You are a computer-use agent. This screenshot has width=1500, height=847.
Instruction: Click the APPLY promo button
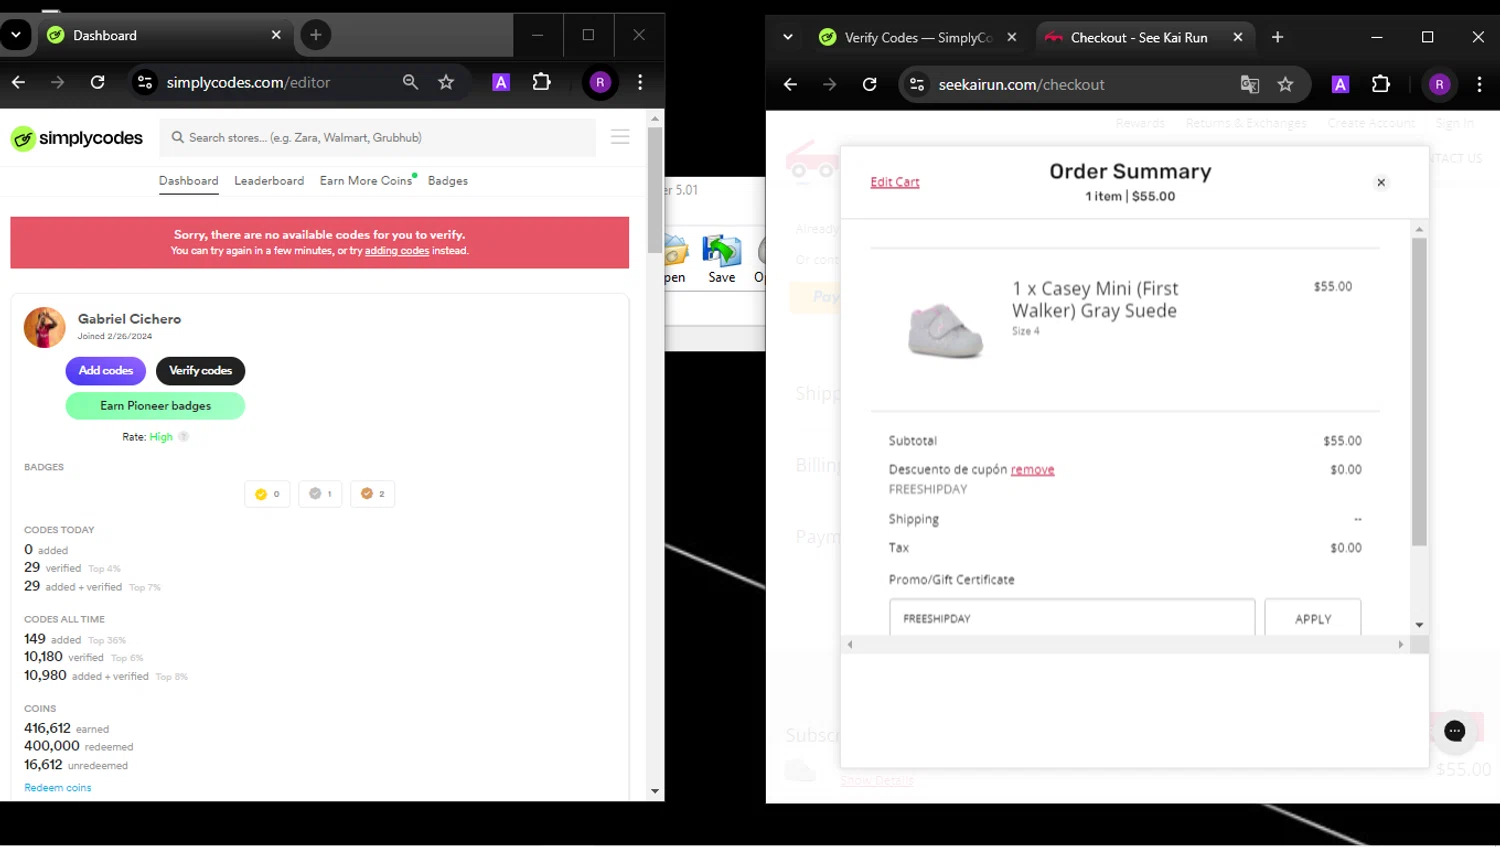point(1313,618)
